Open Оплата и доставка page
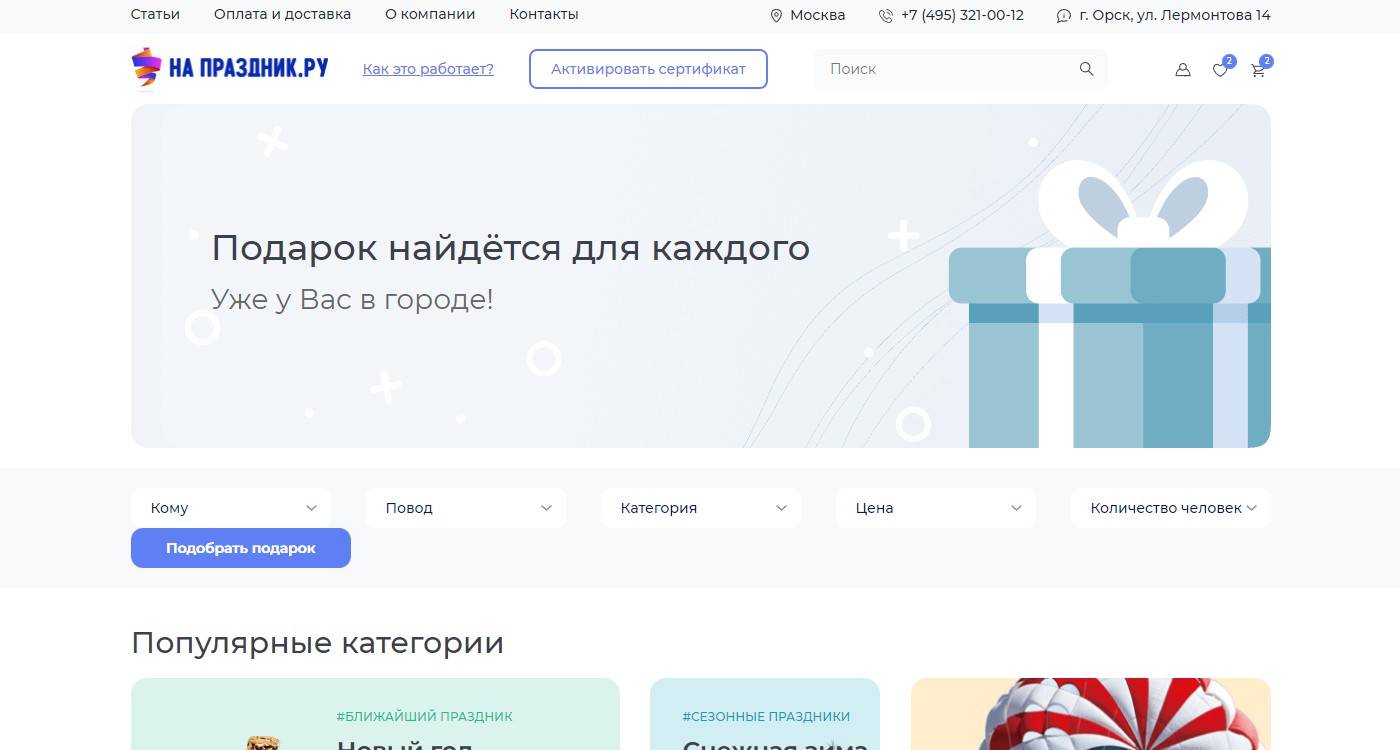 (x=282, y=15)
